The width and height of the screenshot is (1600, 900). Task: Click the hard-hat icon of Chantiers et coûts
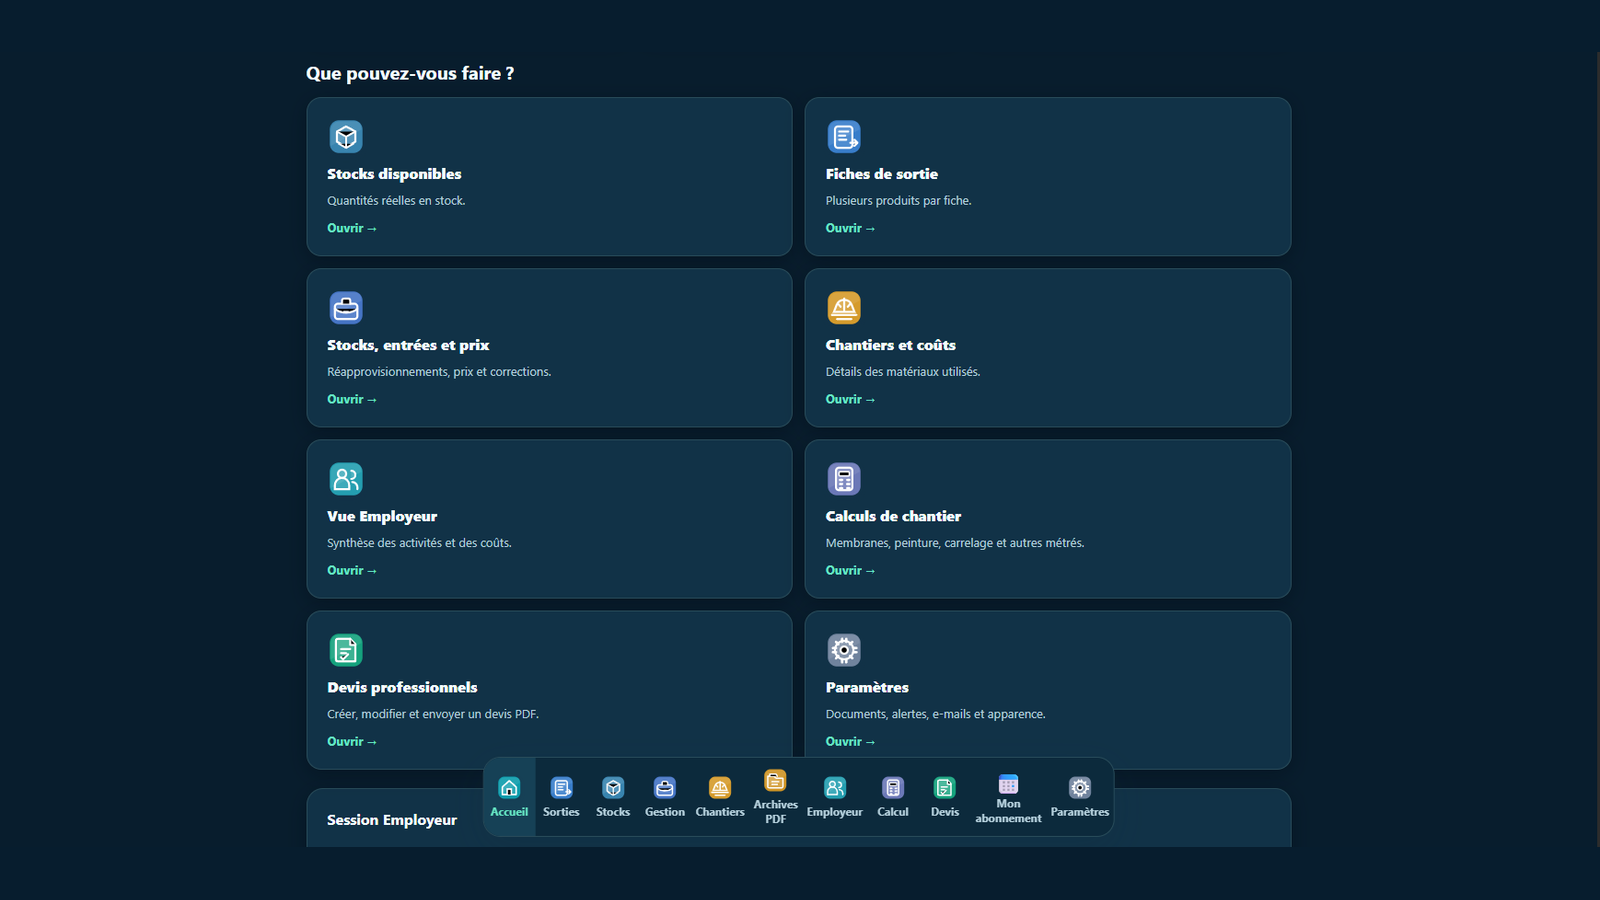click(844, 308)
